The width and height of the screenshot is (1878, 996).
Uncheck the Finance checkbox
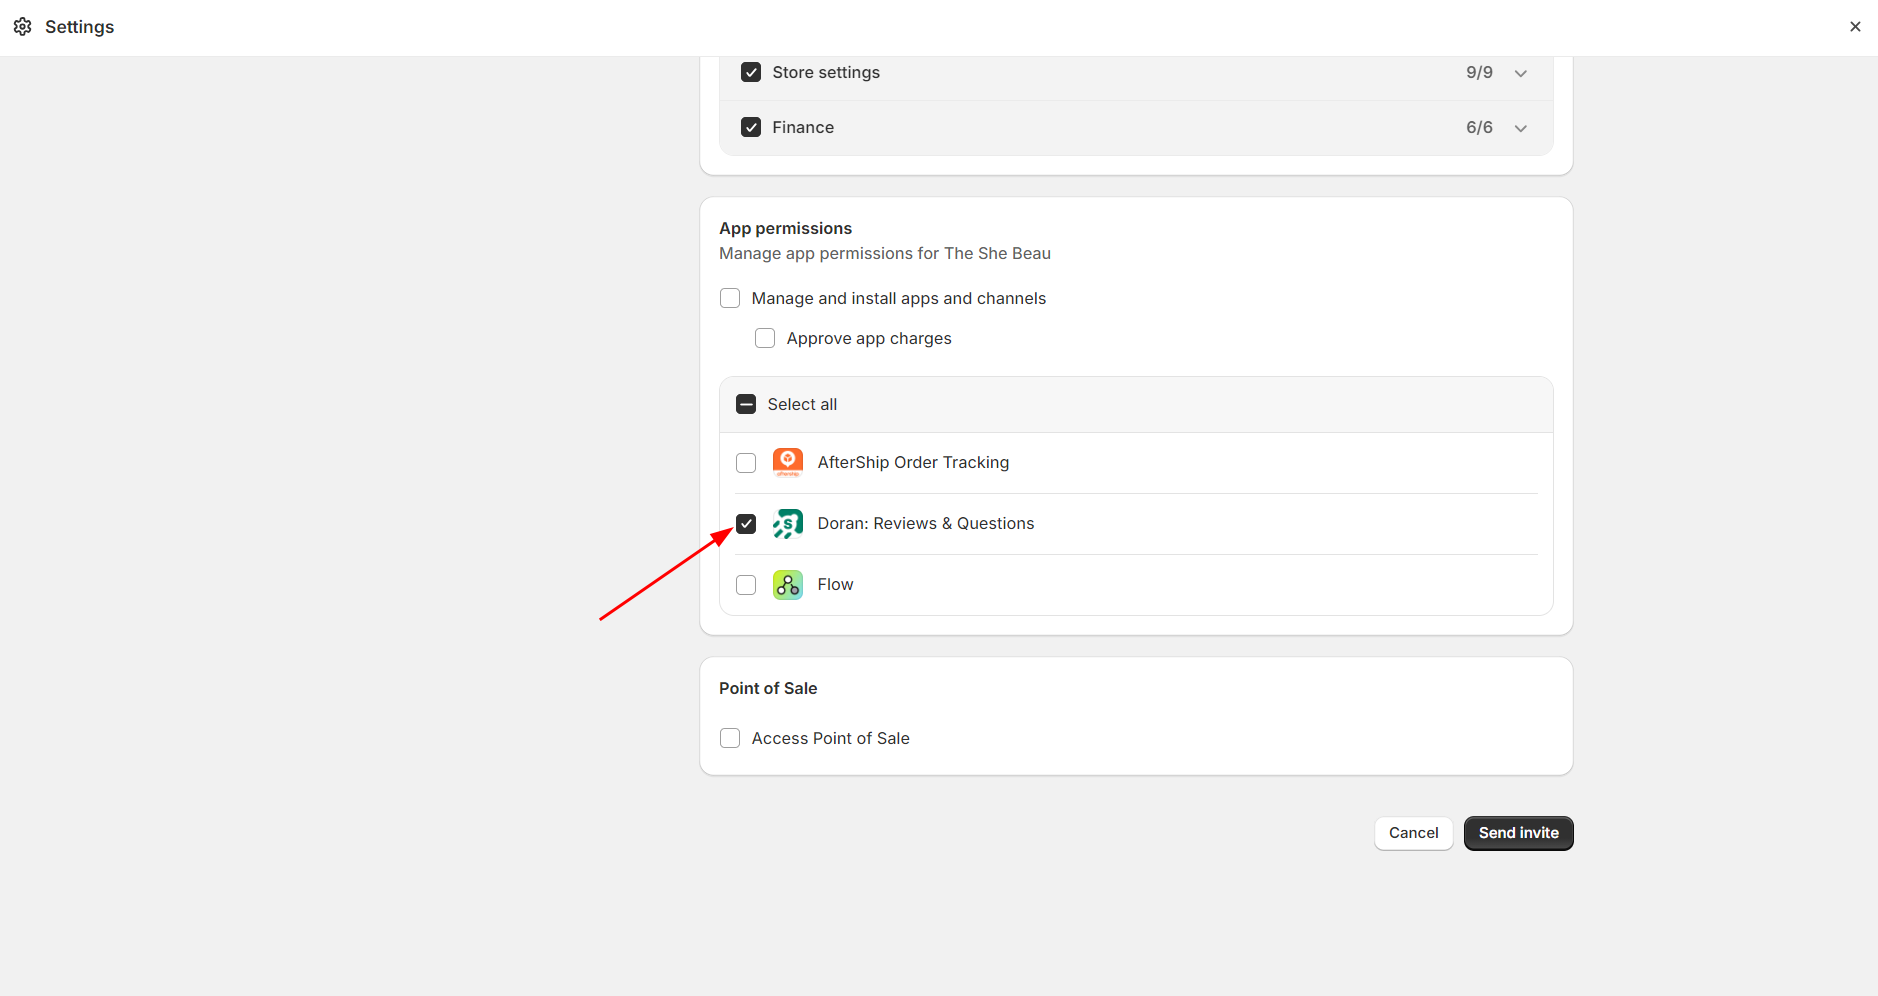point(751,127)
